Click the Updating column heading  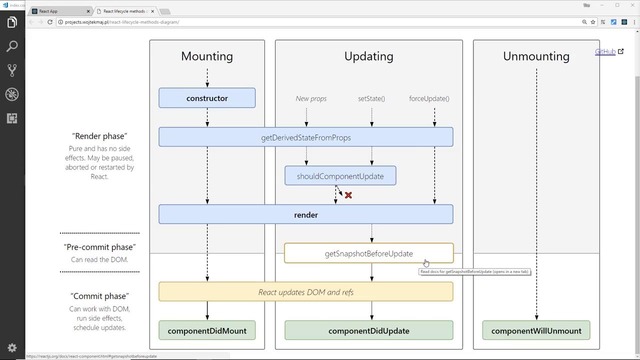[x=369, y=56]
